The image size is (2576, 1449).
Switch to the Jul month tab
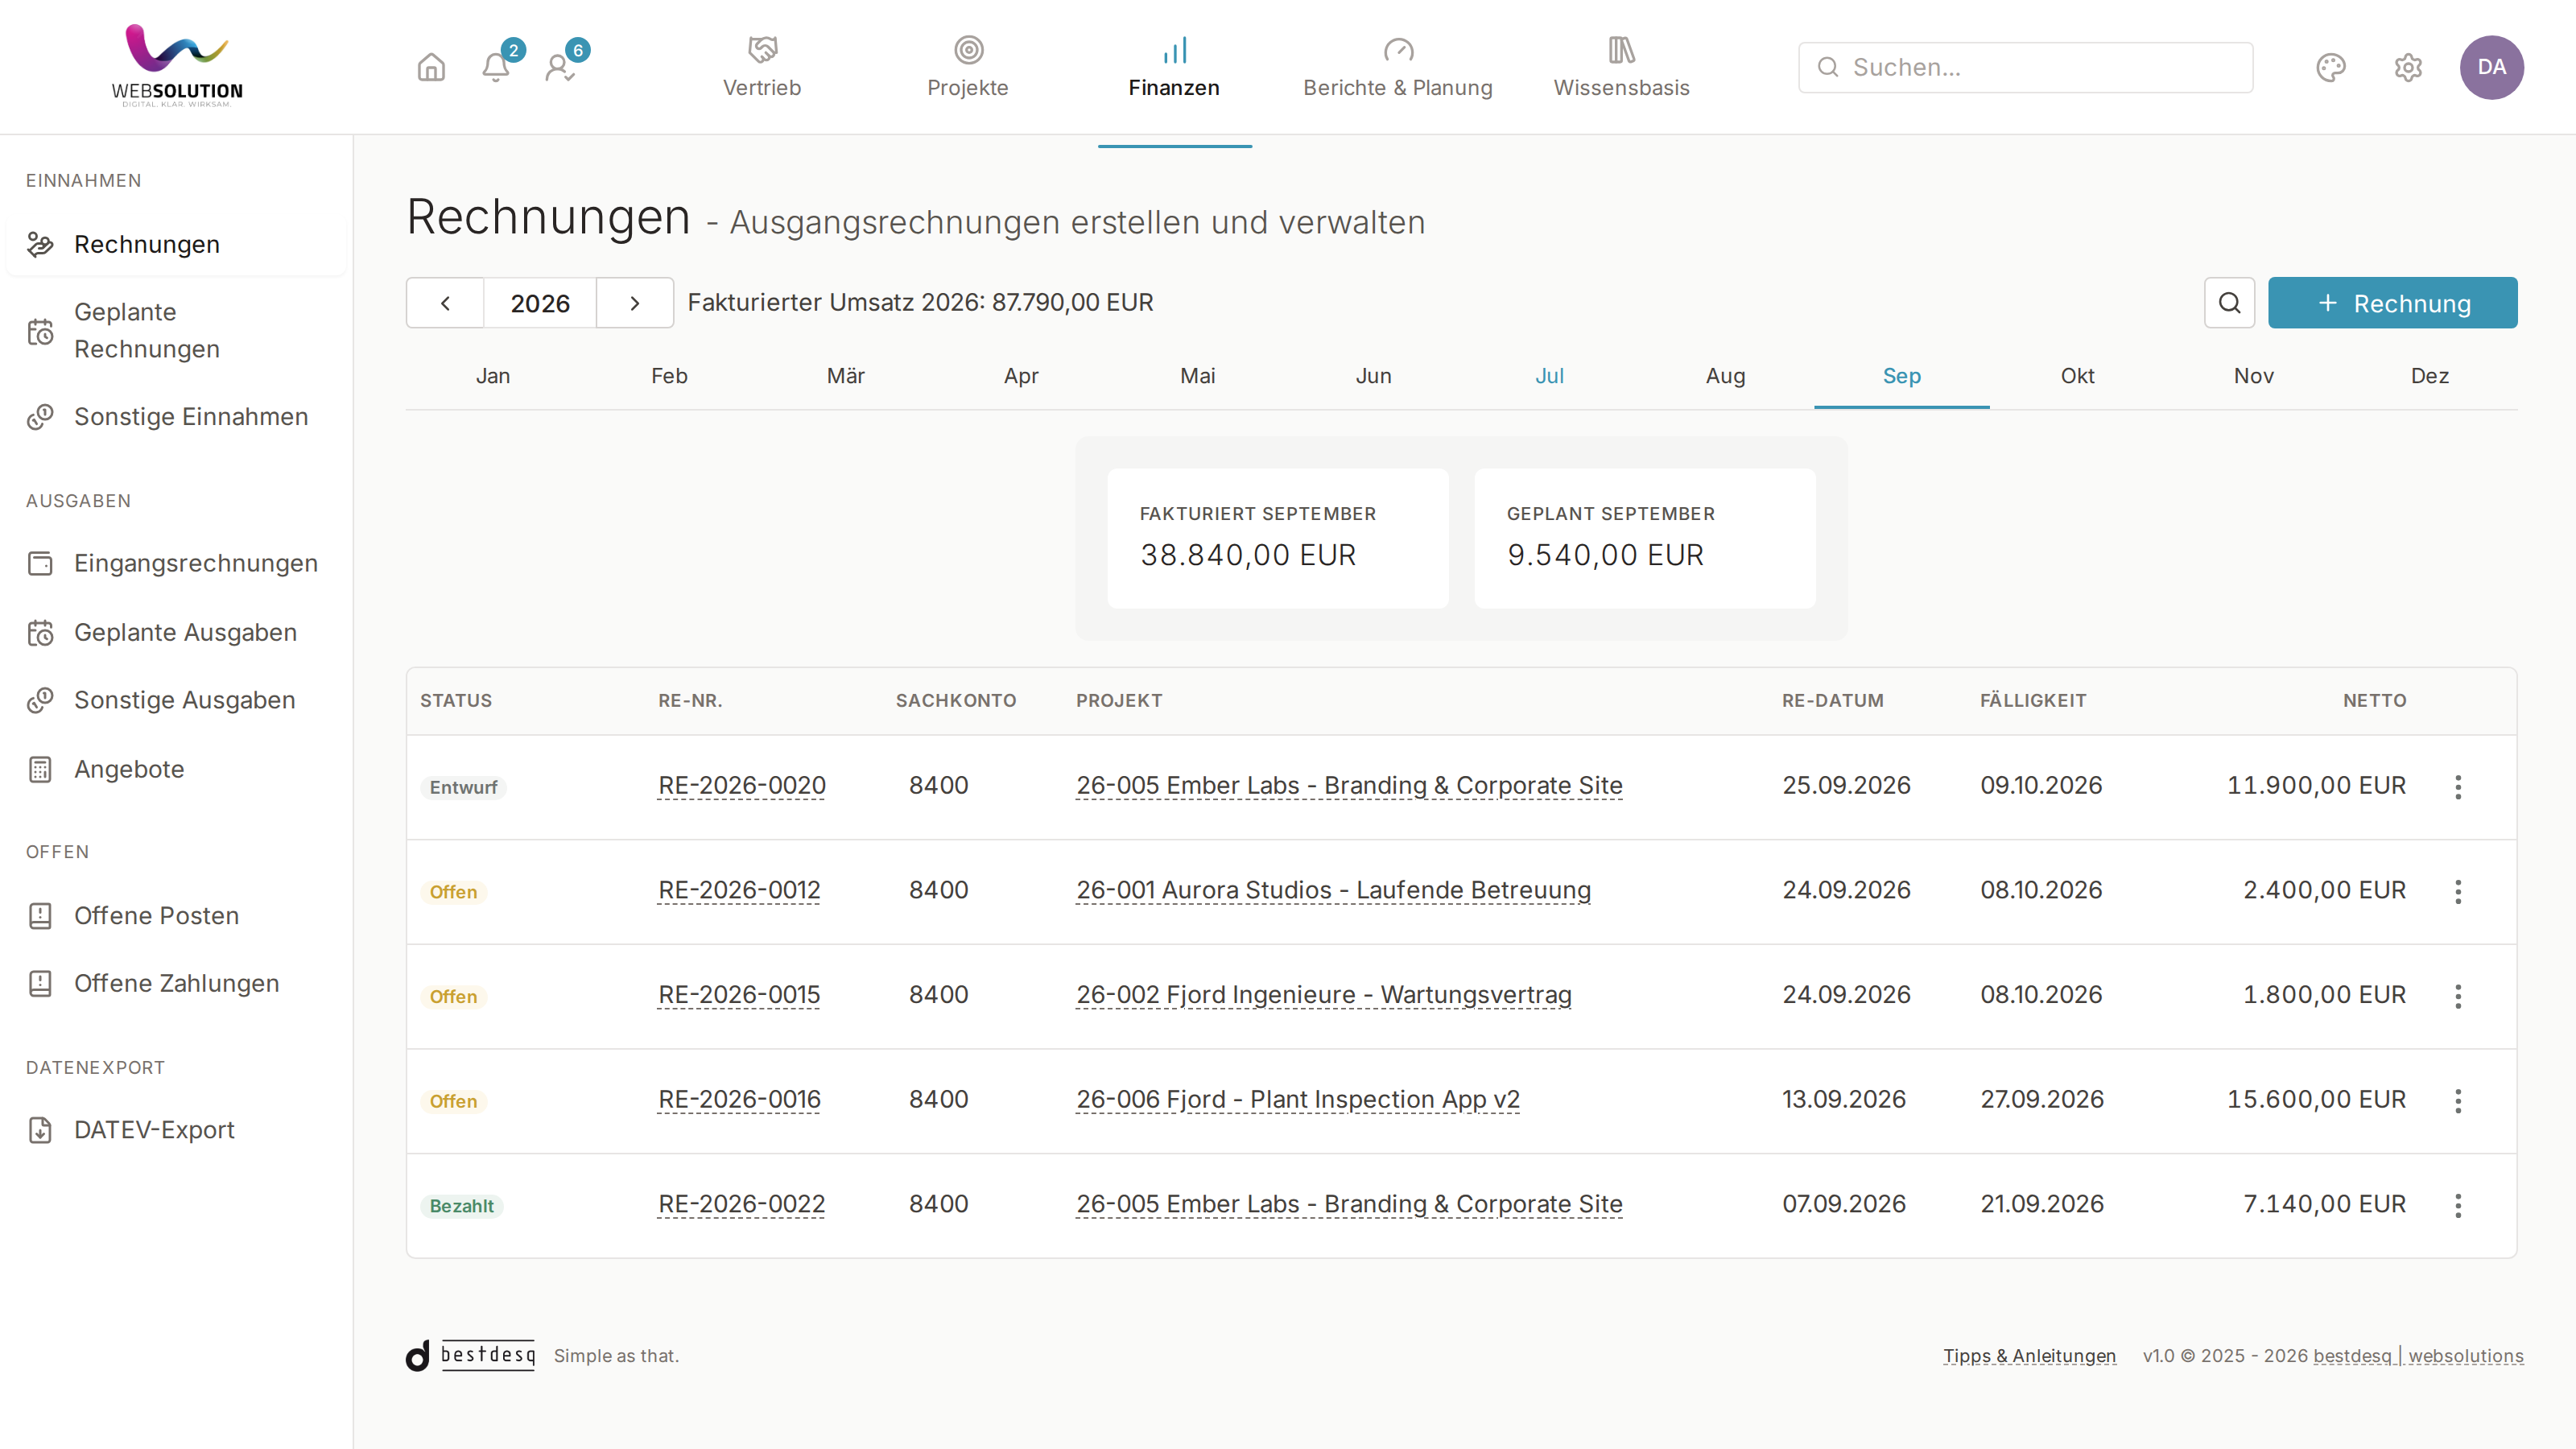[x=1549, y=376]
